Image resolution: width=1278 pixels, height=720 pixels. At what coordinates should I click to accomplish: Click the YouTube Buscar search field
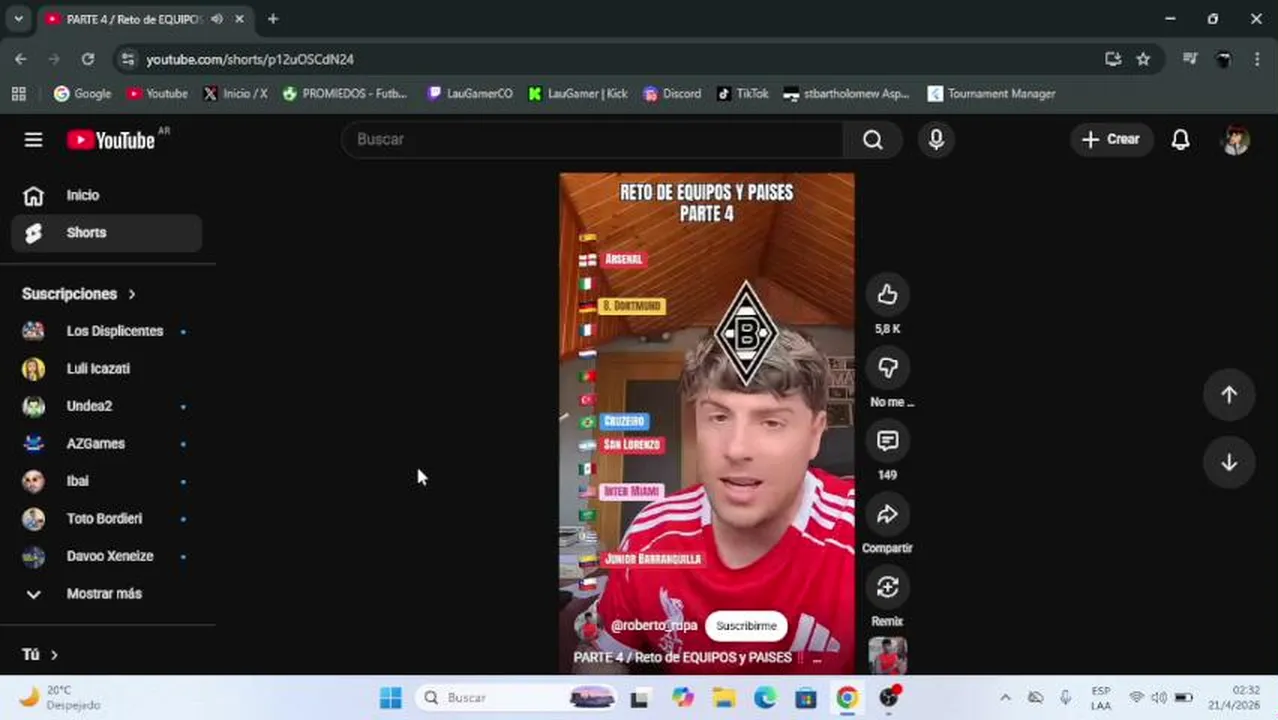[x=592, y=139]
